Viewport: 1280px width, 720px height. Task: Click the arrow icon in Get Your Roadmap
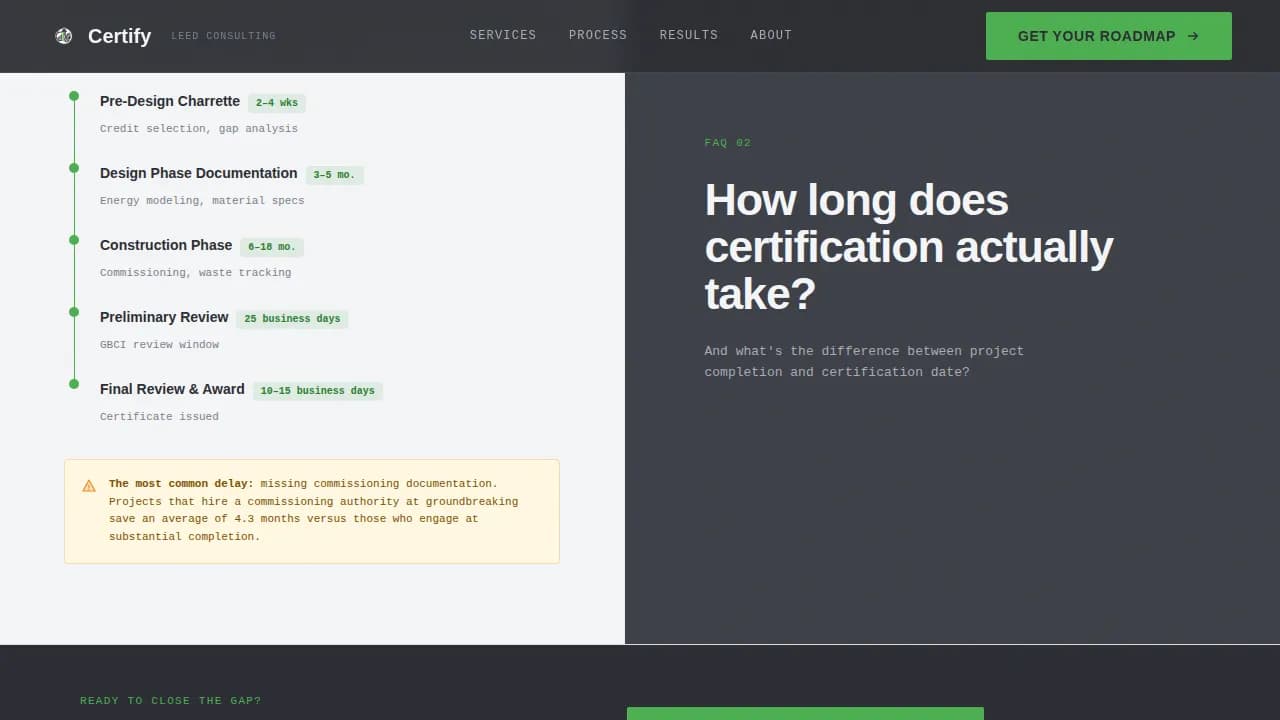[x=1193, y=36]
